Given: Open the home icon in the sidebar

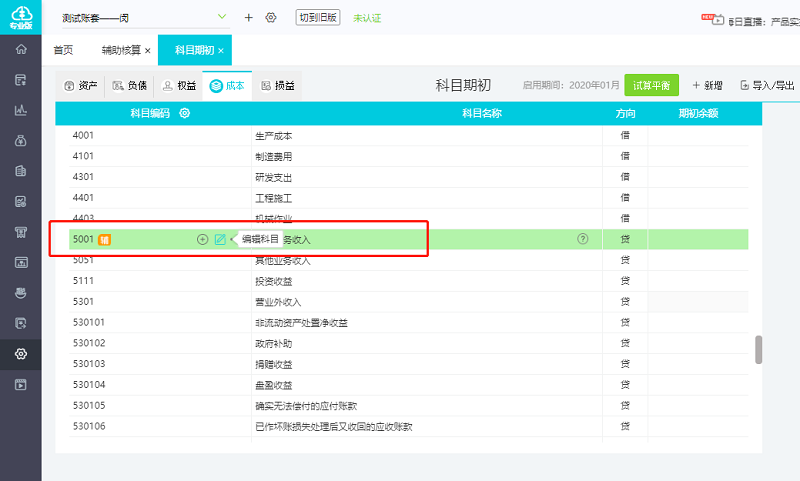Looking at the screenshot, I should (x=21, y=49).
